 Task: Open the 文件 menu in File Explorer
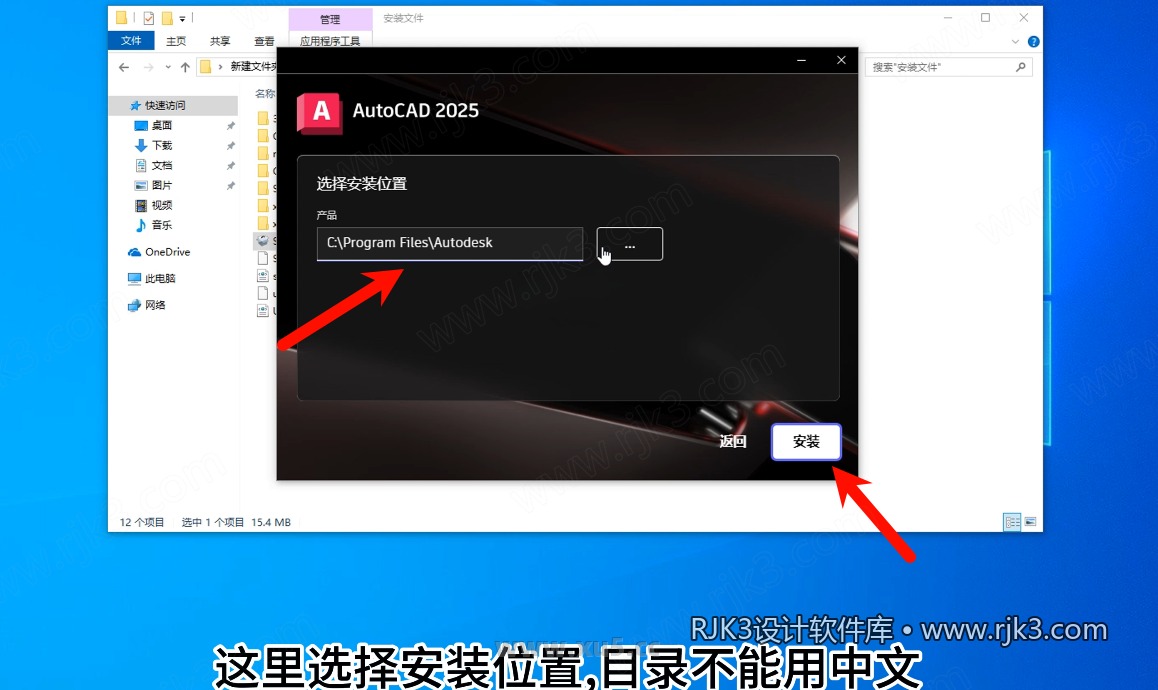click(x=131, y=41)
